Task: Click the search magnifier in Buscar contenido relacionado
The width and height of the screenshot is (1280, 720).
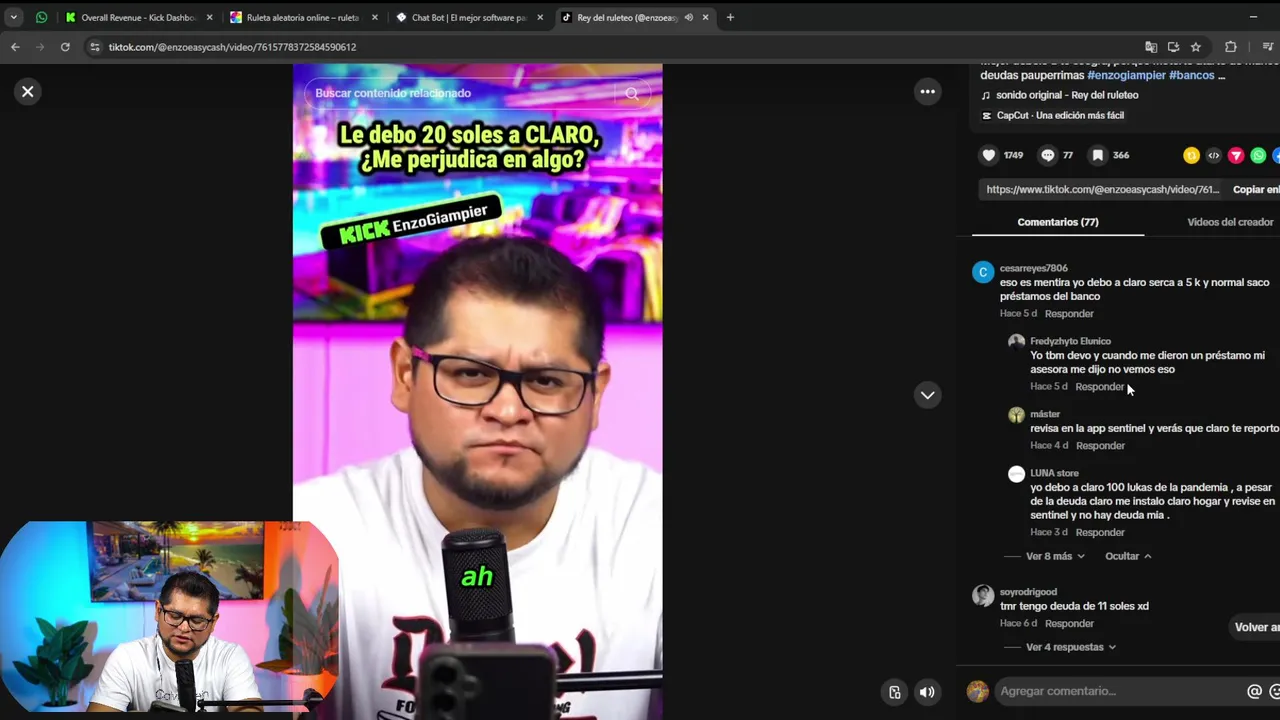Action: coord(632,93)
